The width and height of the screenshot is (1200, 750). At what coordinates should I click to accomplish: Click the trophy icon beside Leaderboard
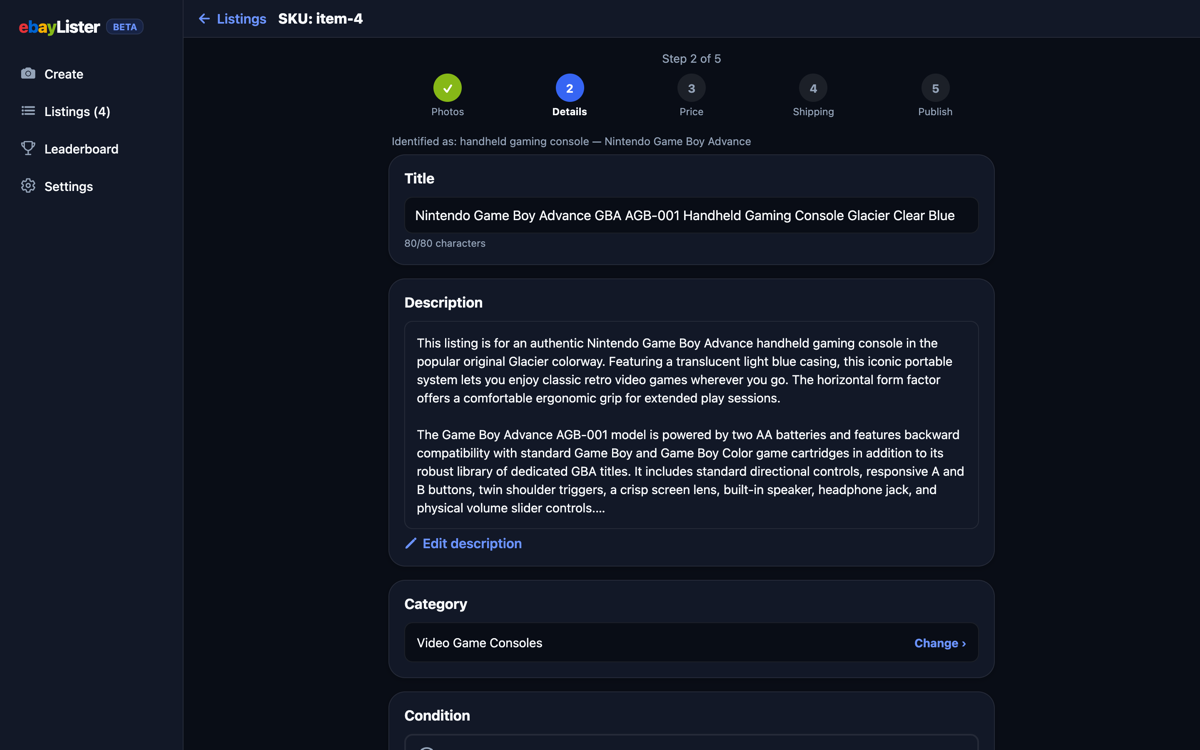28,149
